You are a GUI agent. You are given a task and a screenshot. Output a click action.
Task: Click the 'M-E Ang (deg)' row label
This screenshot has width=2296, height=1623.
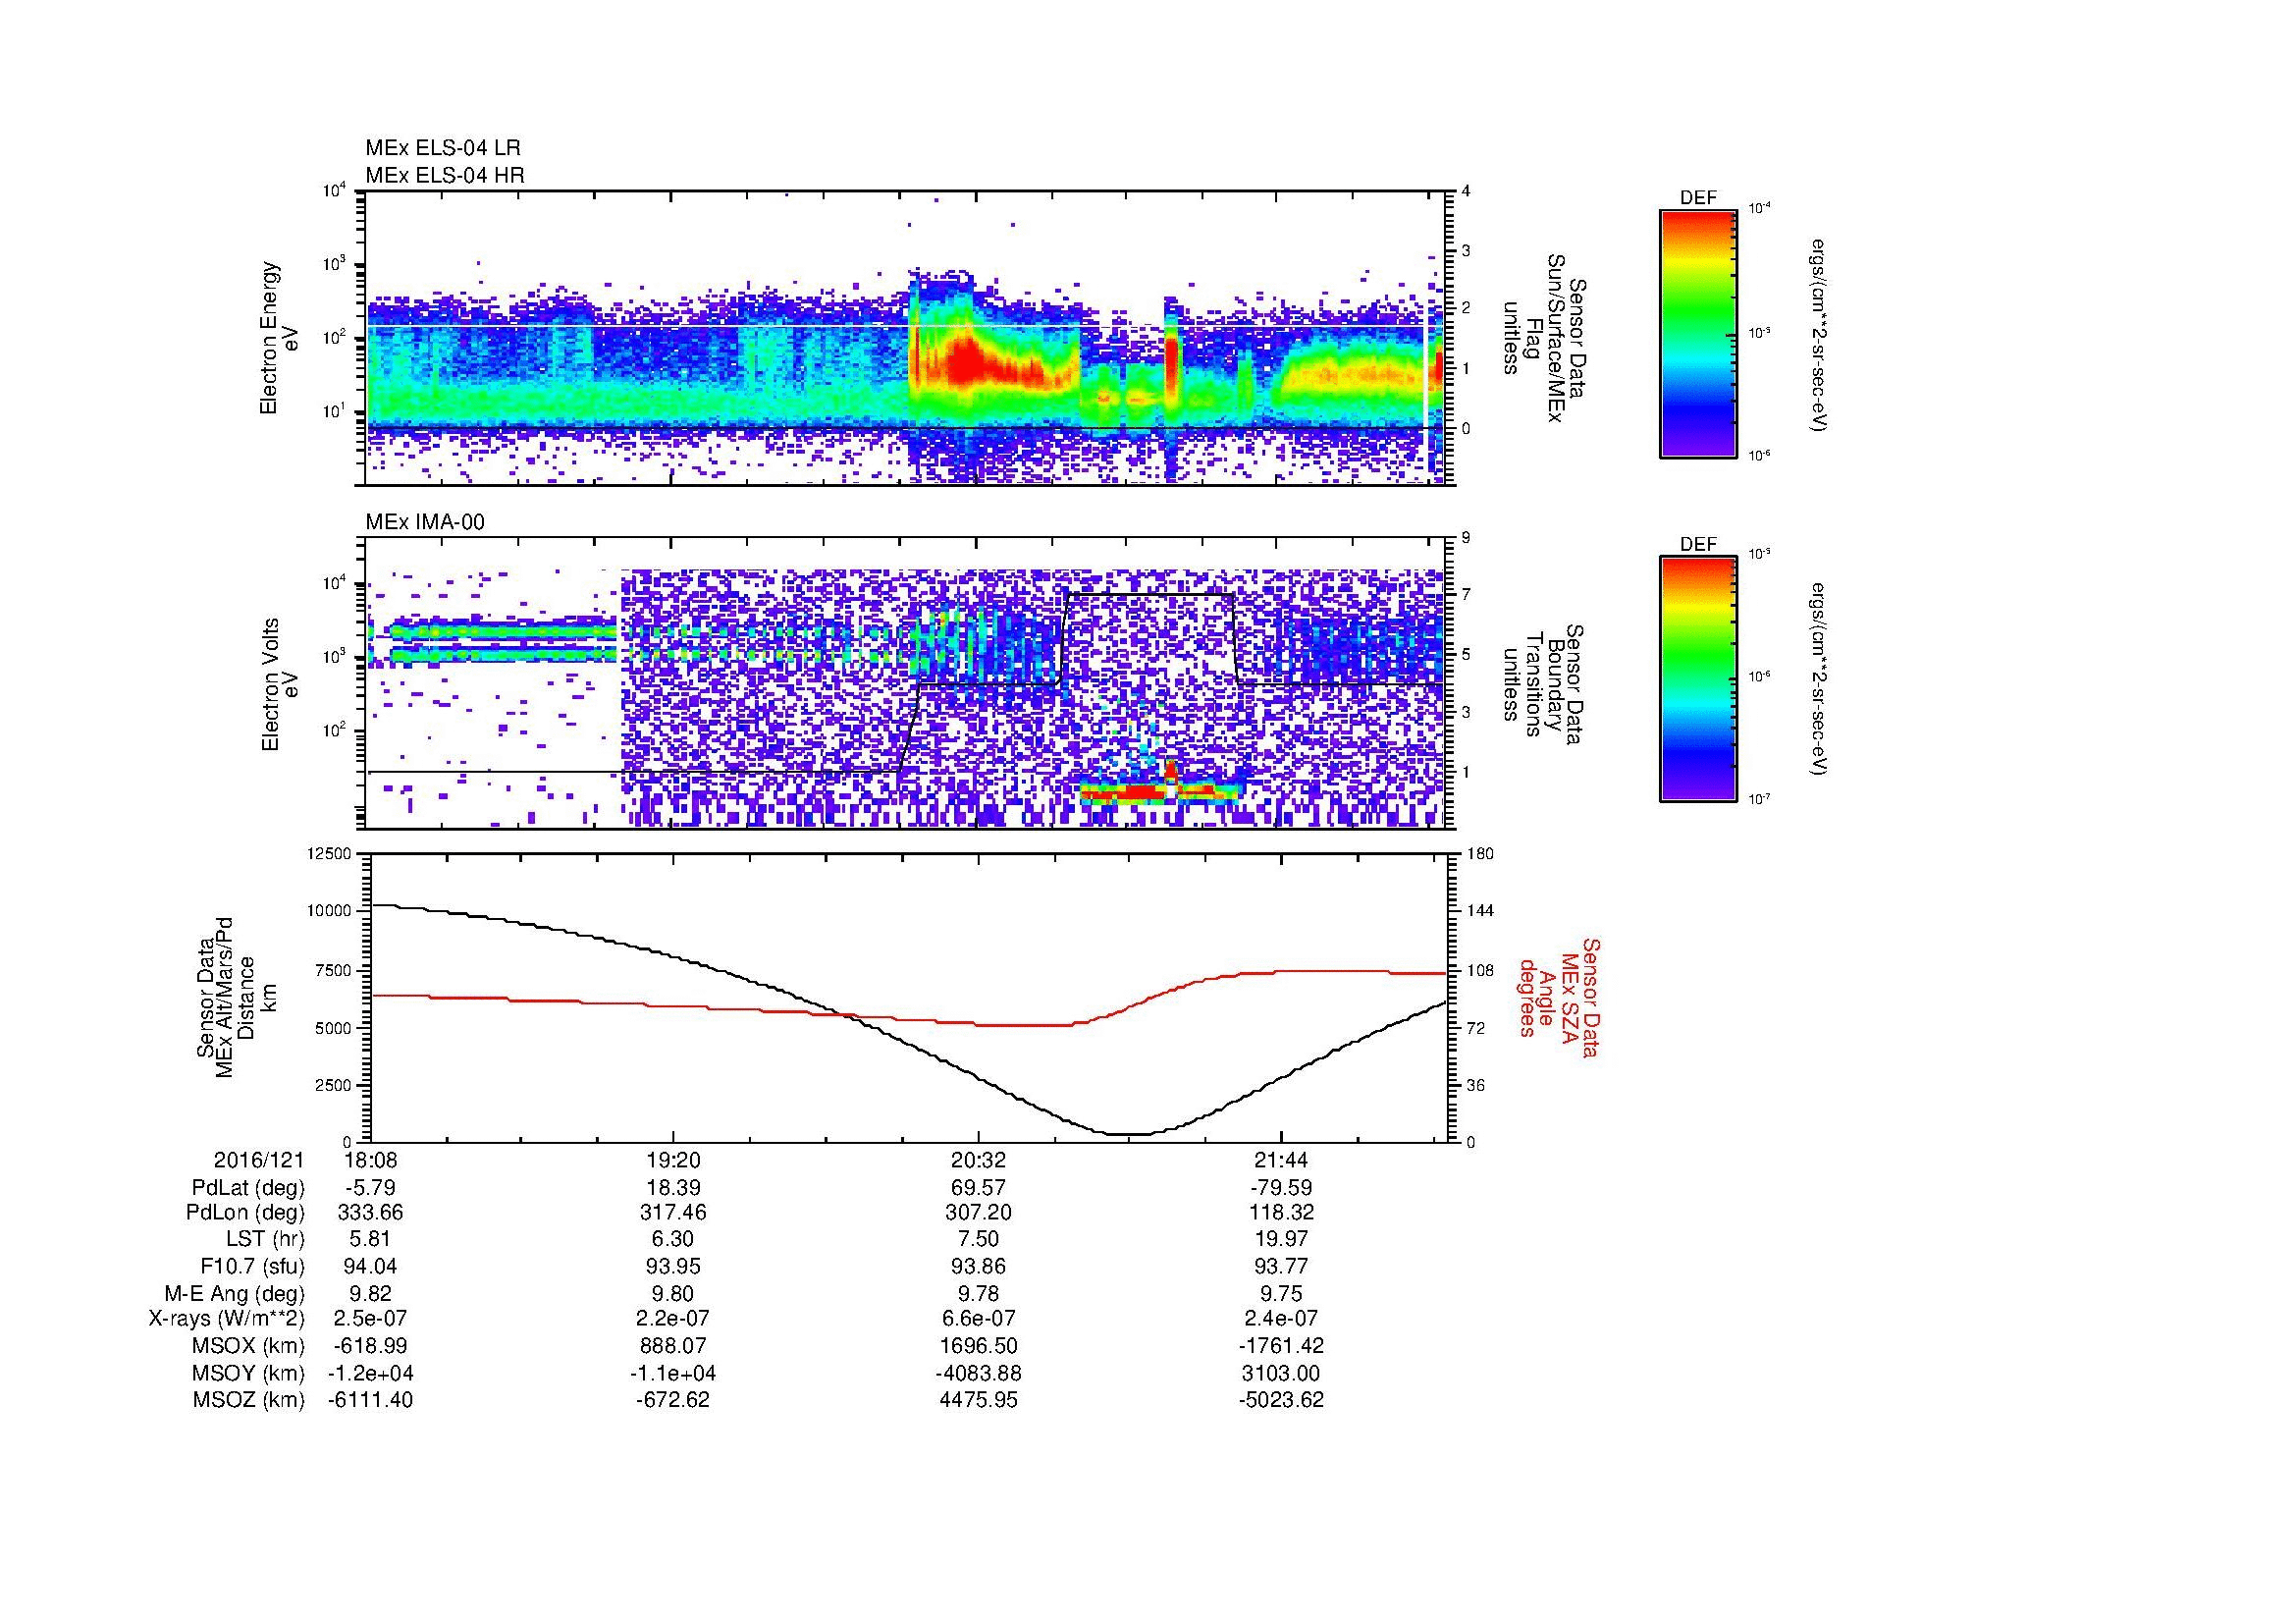coord(235,1293)
